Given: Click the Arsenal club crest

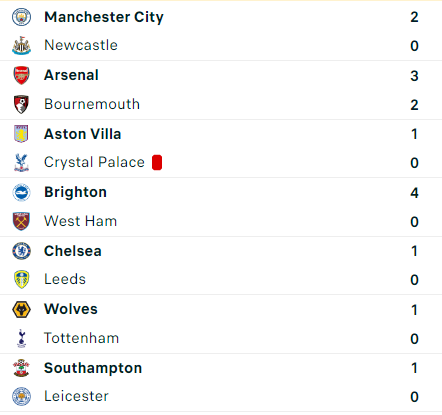Looking at the screenshot, I should tap(21, 75).
